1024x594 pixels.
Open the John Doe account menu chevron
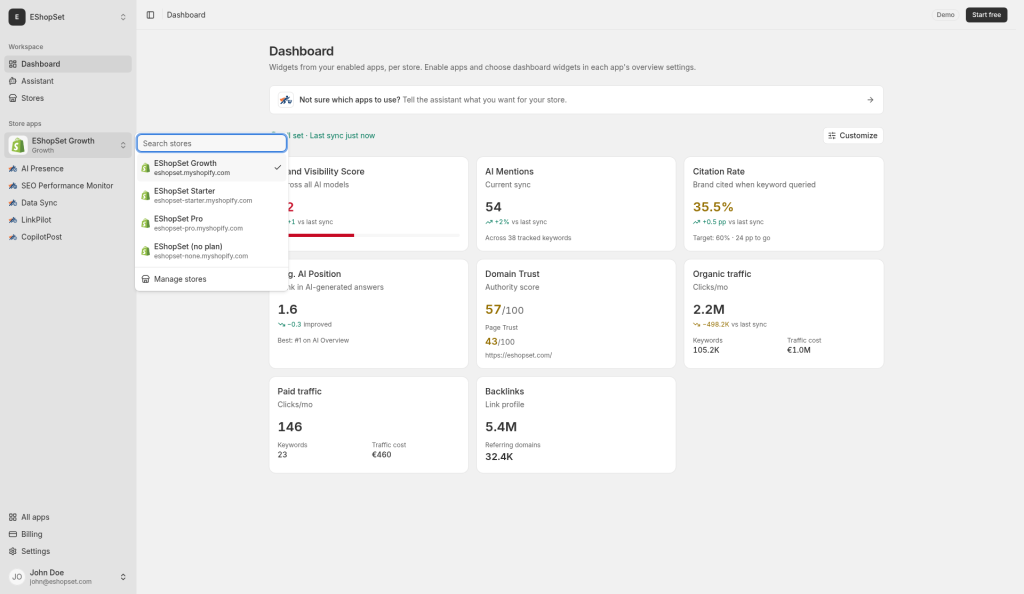pos(123,577)
